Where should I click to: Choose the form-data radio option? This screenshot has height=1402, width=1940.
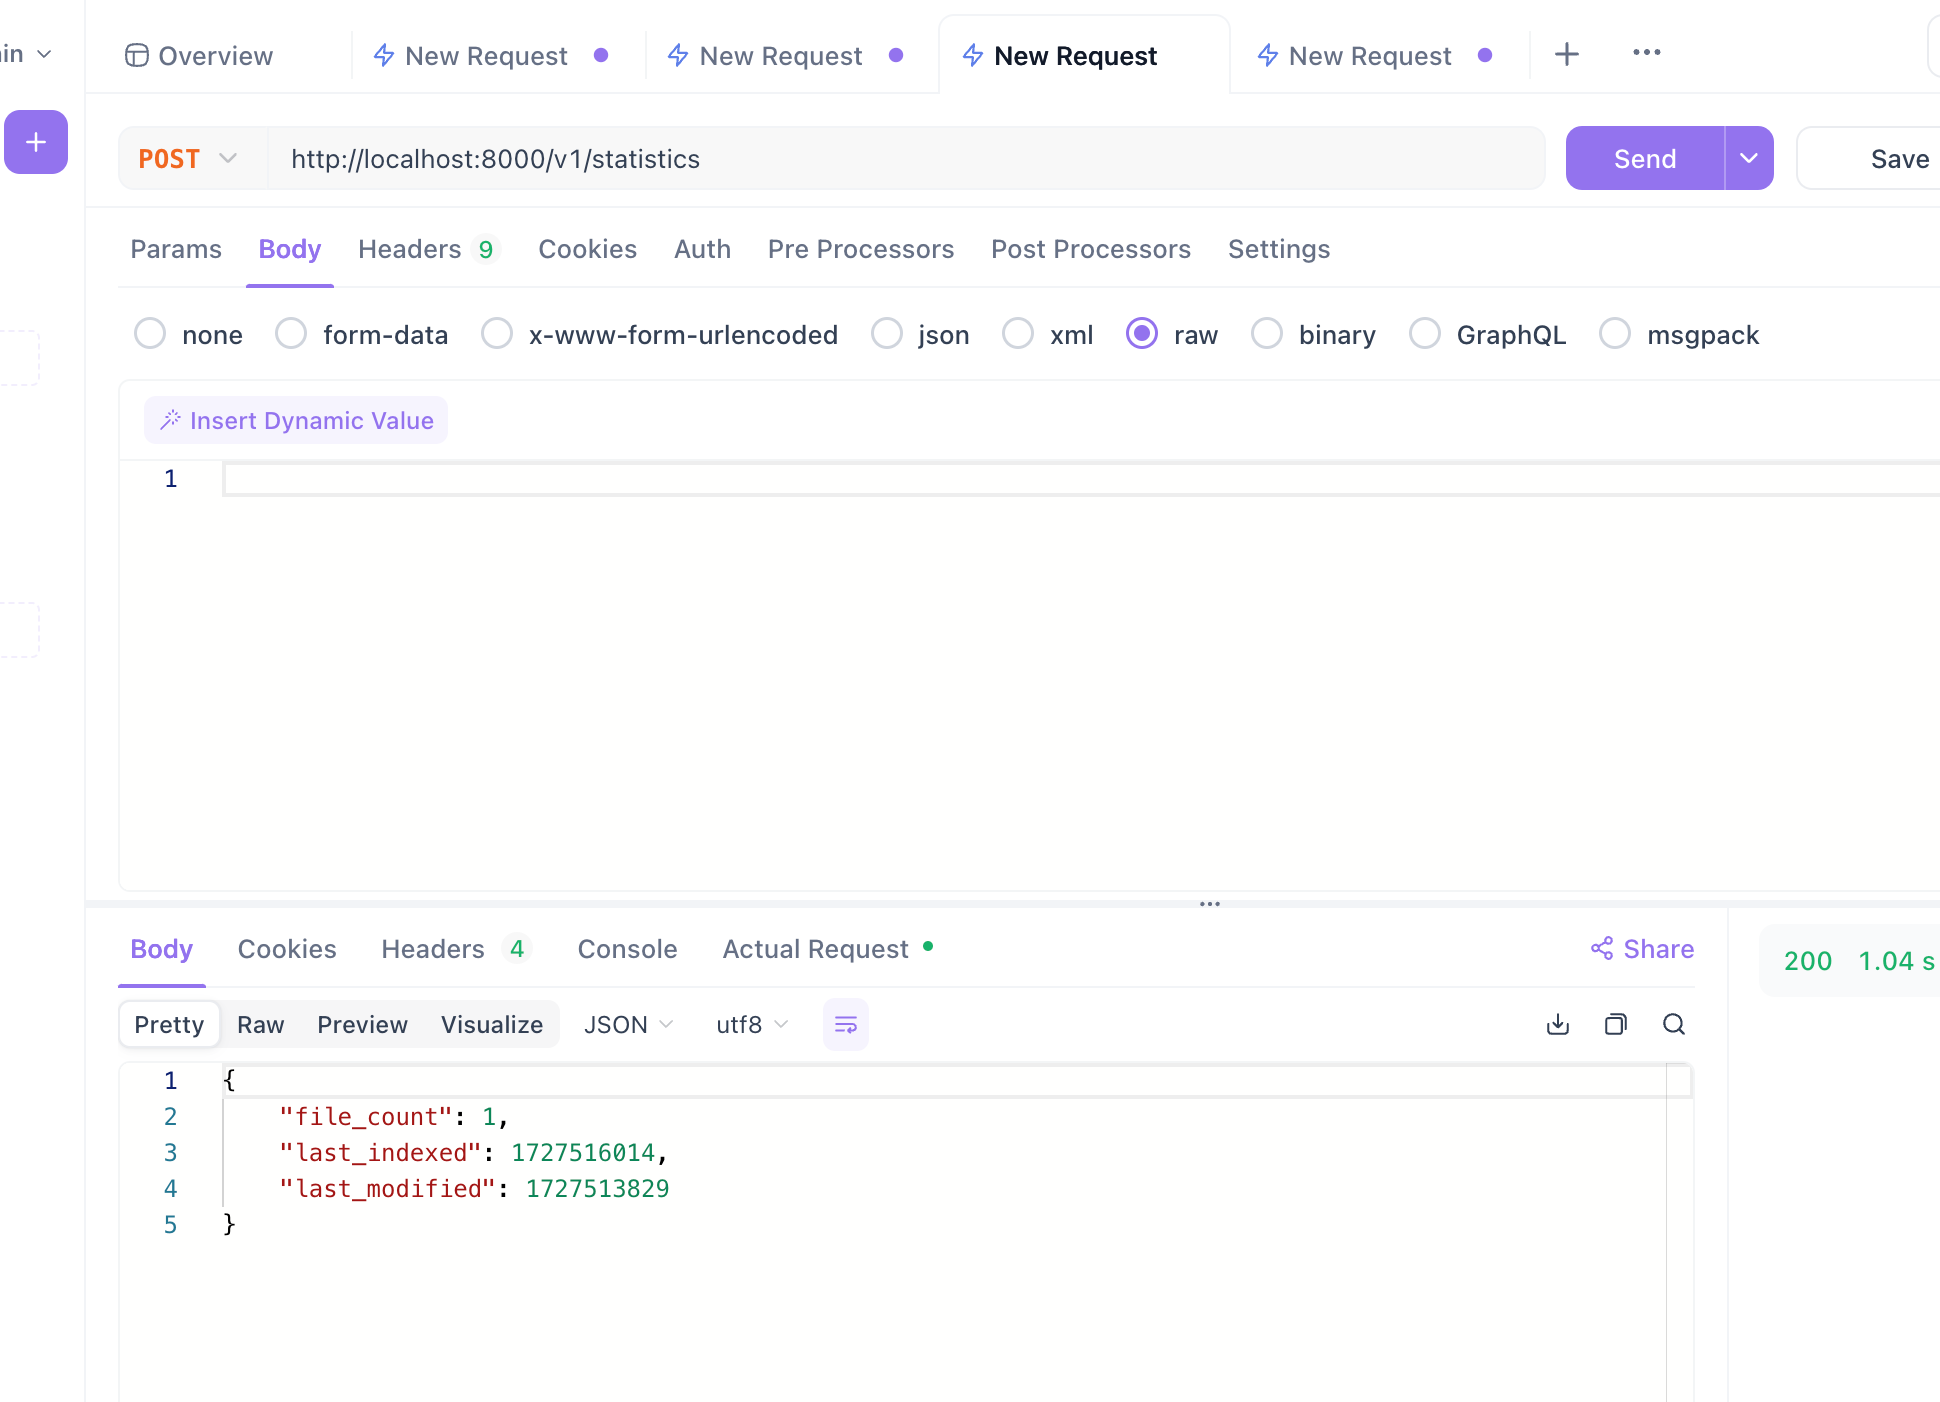[291, 334]
